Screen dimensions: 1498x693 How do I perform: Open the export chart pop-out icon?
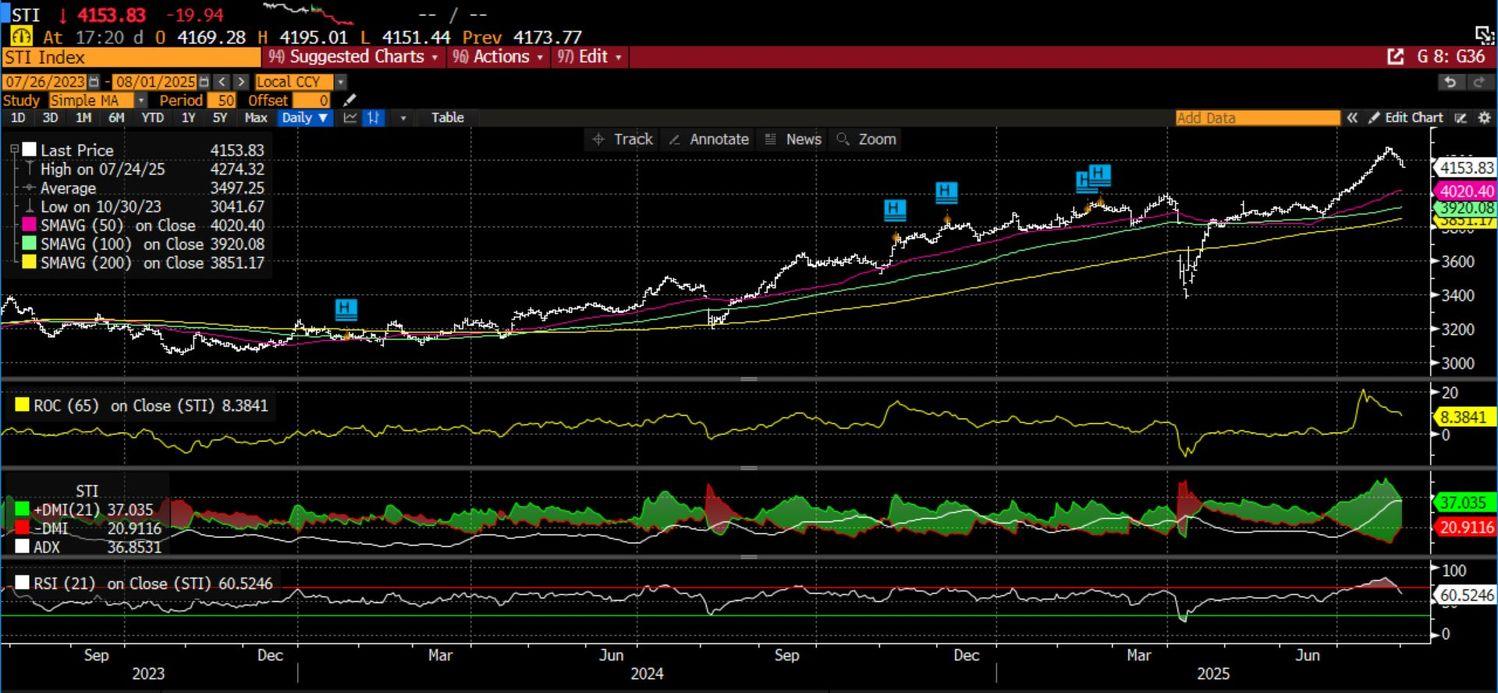(1395, 57)
